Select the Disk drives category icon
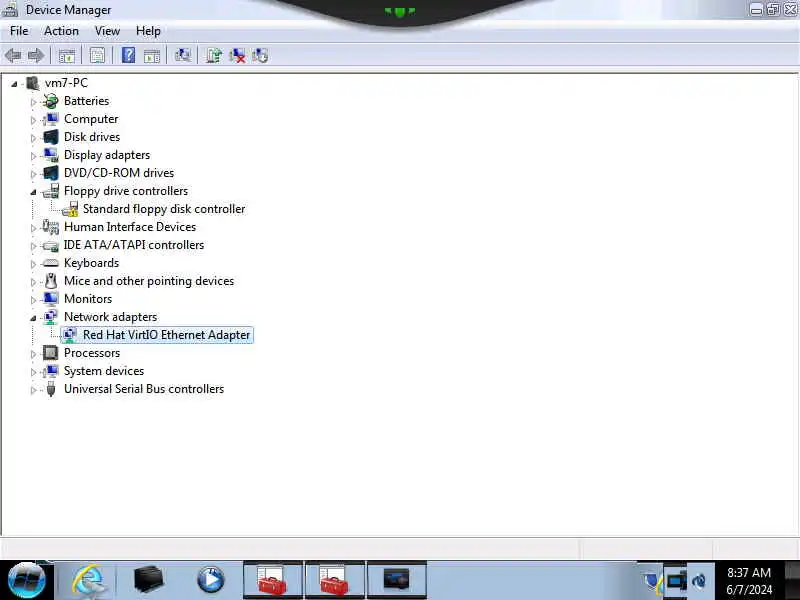800x600 pixels. 51,137
